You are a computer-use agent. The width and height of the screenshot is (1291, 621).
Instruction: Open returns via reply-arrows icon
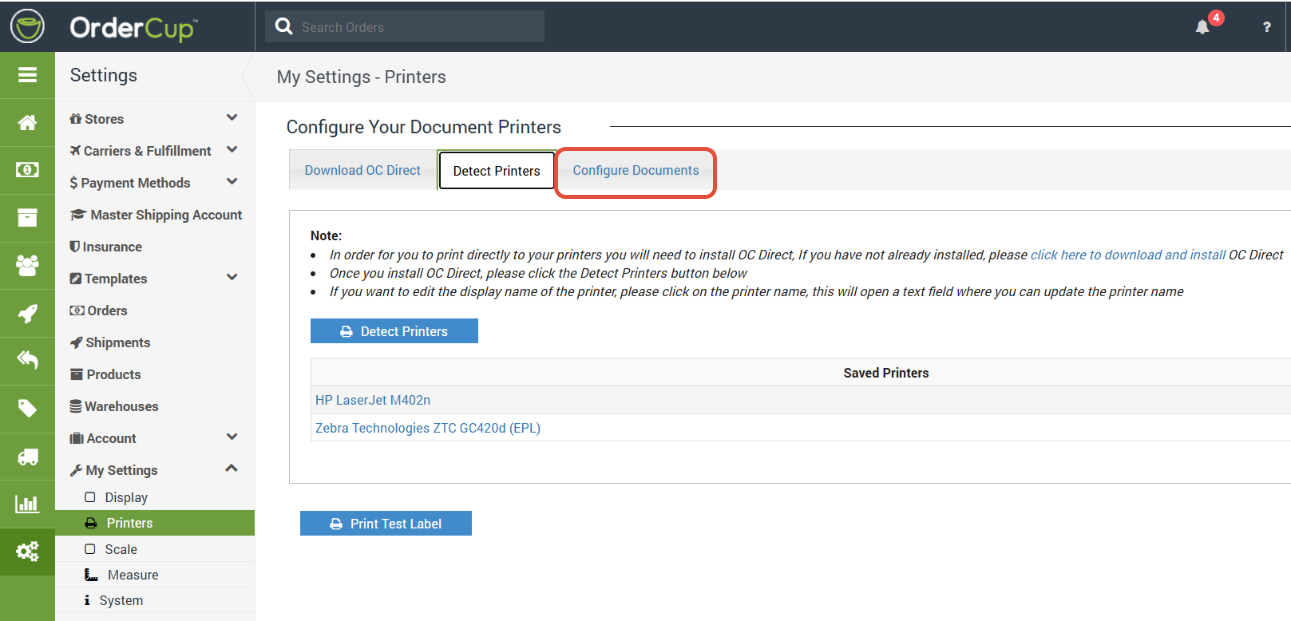click(x=27, y=361)
